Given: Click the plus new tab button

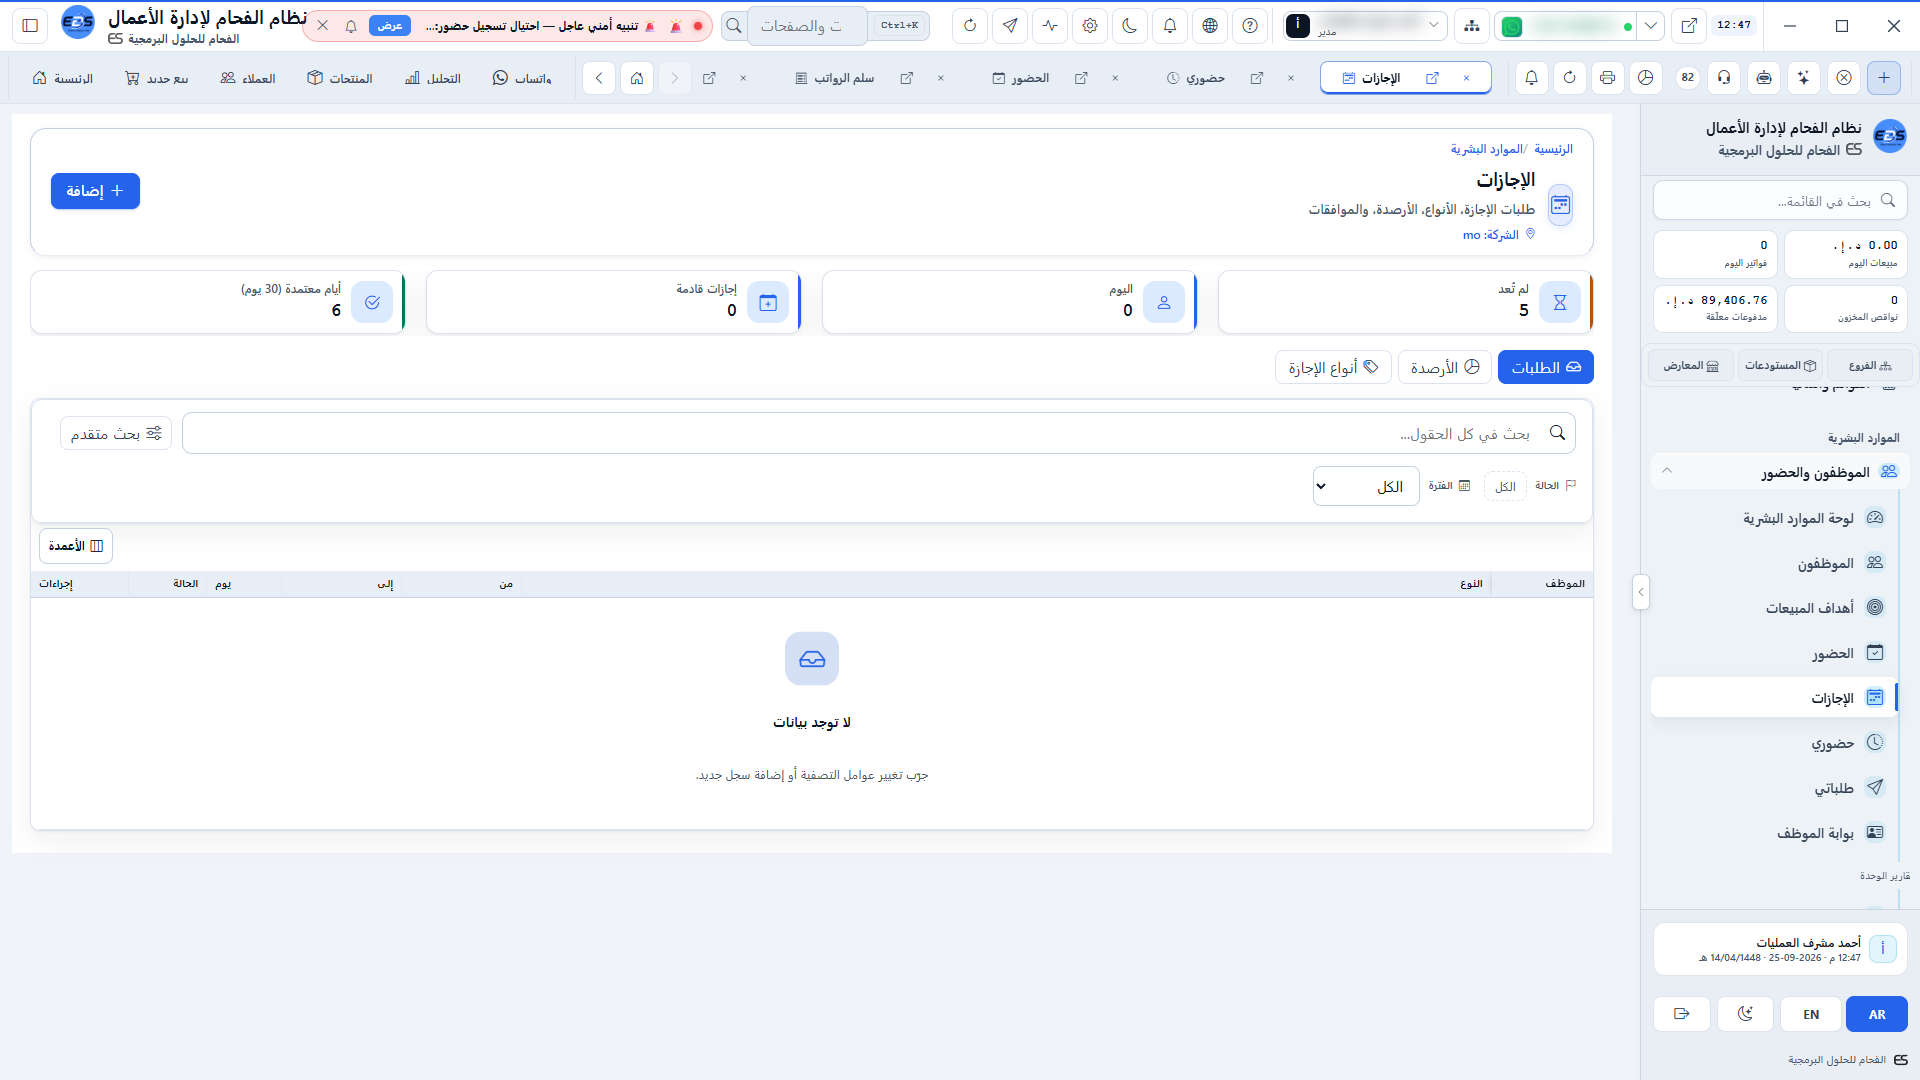Looking at the screenshot, I should pyautogui.click(x=1884, y=78).
